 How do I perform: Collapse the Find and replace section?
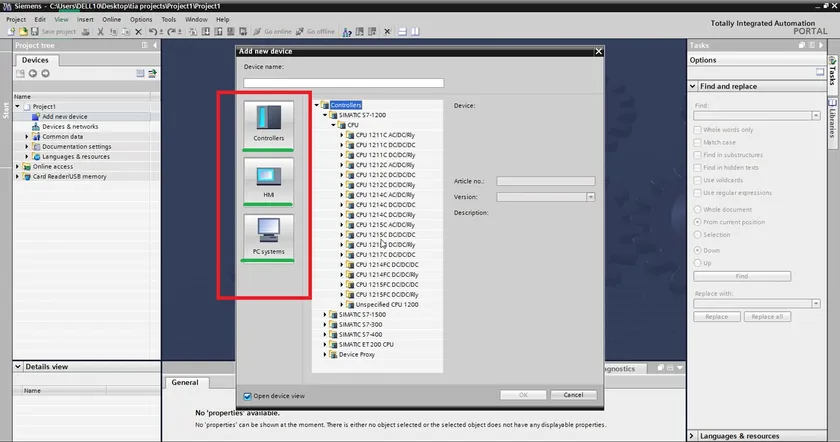click(693, 86)
